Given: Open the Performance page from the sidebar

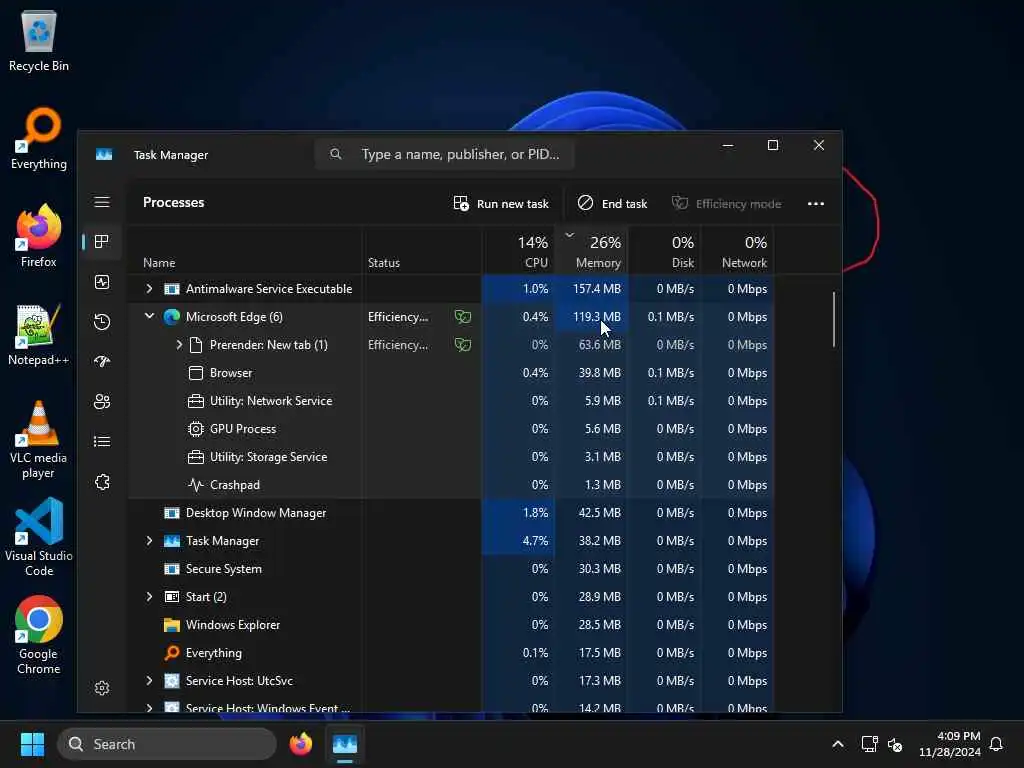Looking at the screenshot, I should (x=102, y=282).
